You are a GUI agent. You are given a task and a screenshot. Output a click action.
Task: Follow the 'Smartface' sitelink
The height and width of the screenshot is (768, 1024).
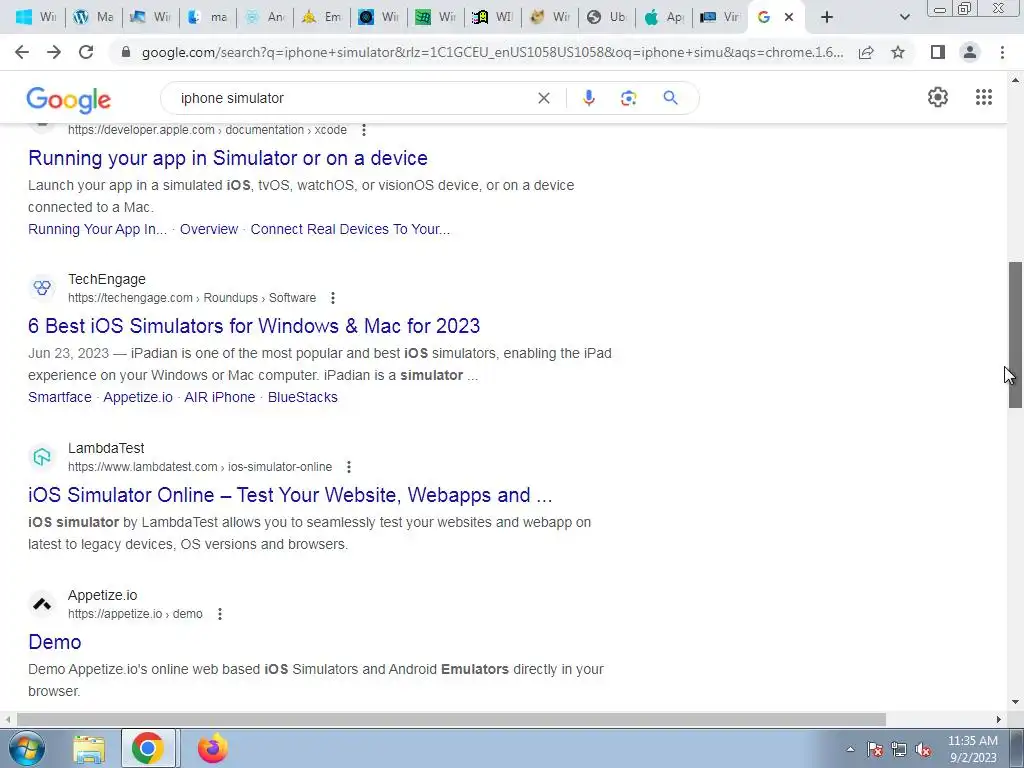click(59, 397)
